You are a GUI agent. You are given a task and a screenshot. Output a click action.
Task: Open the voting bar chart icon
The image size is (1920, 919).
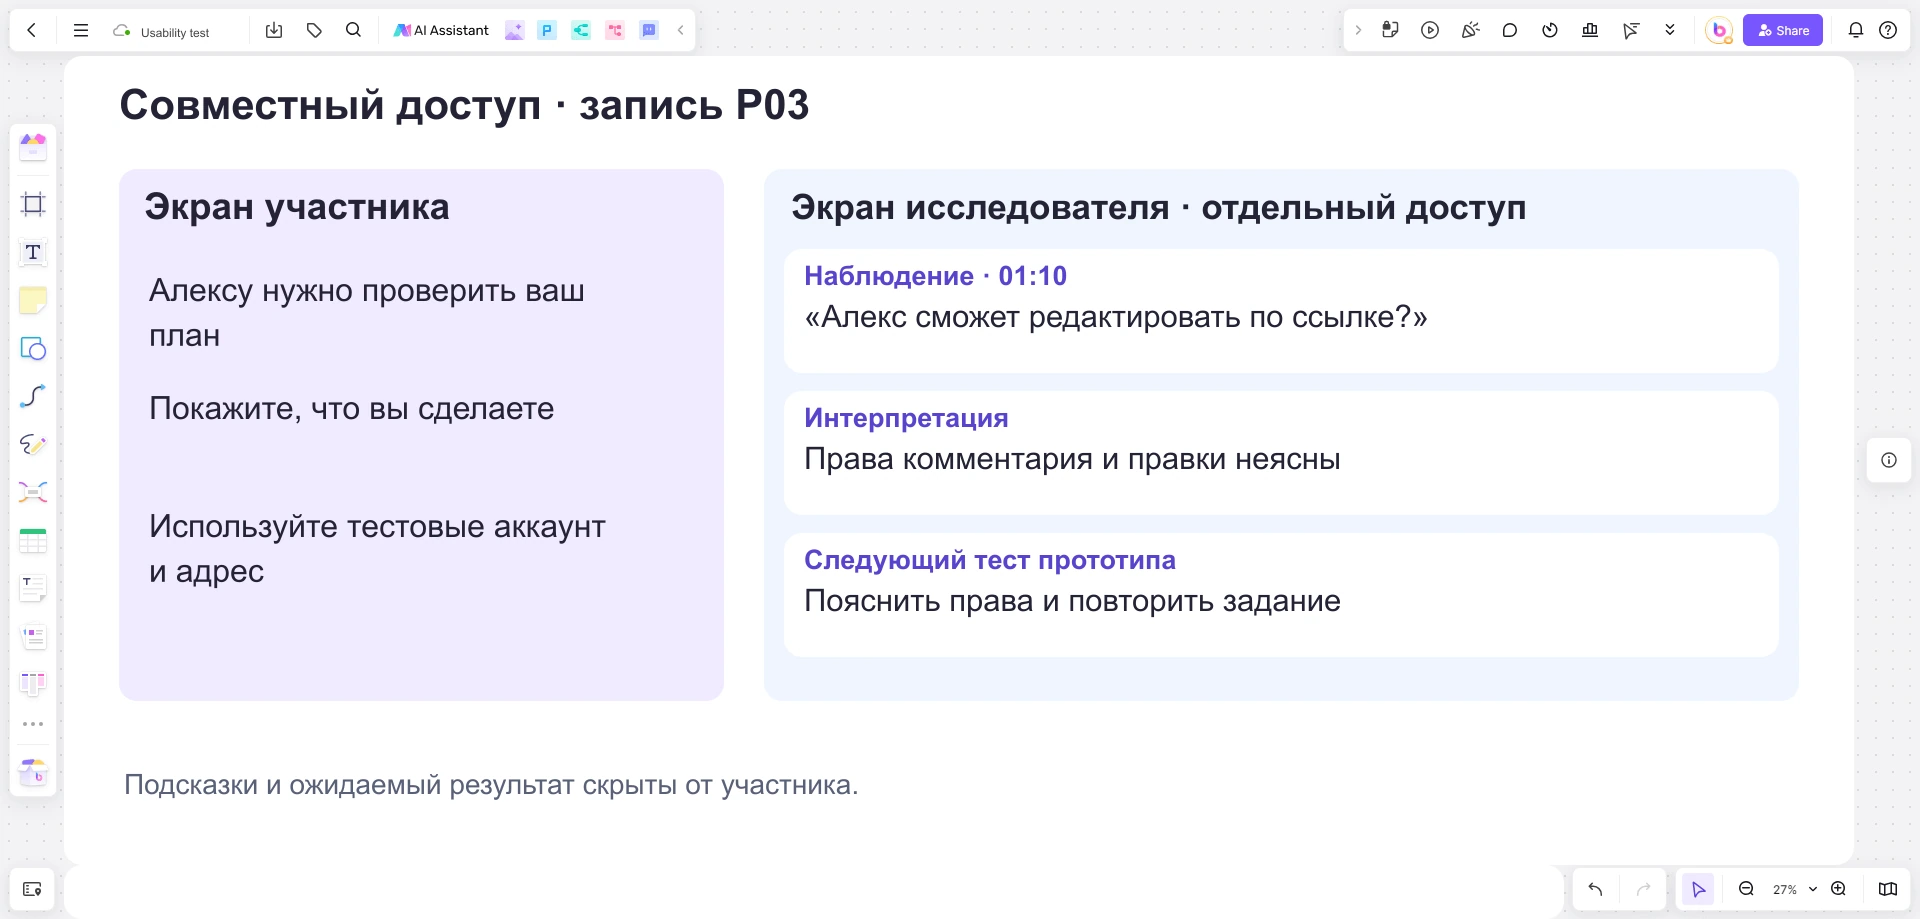(1590, 30)
